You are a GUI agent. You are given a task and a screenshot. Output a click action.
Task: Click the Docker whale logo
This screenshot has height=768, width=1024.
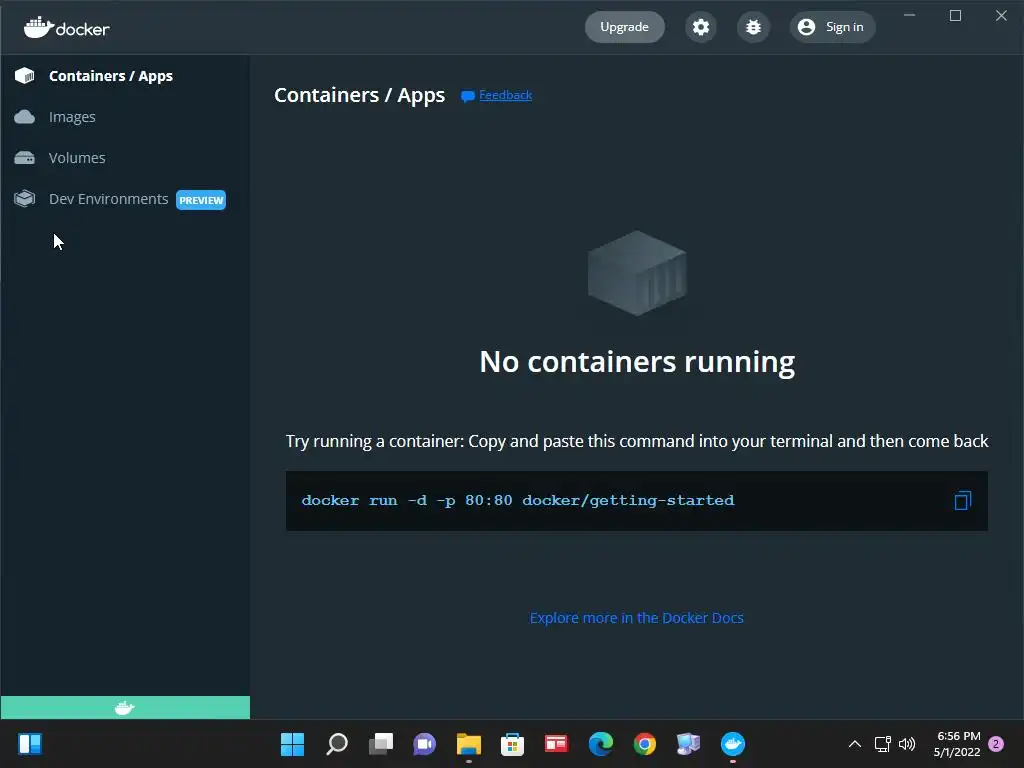click(67, 27)
